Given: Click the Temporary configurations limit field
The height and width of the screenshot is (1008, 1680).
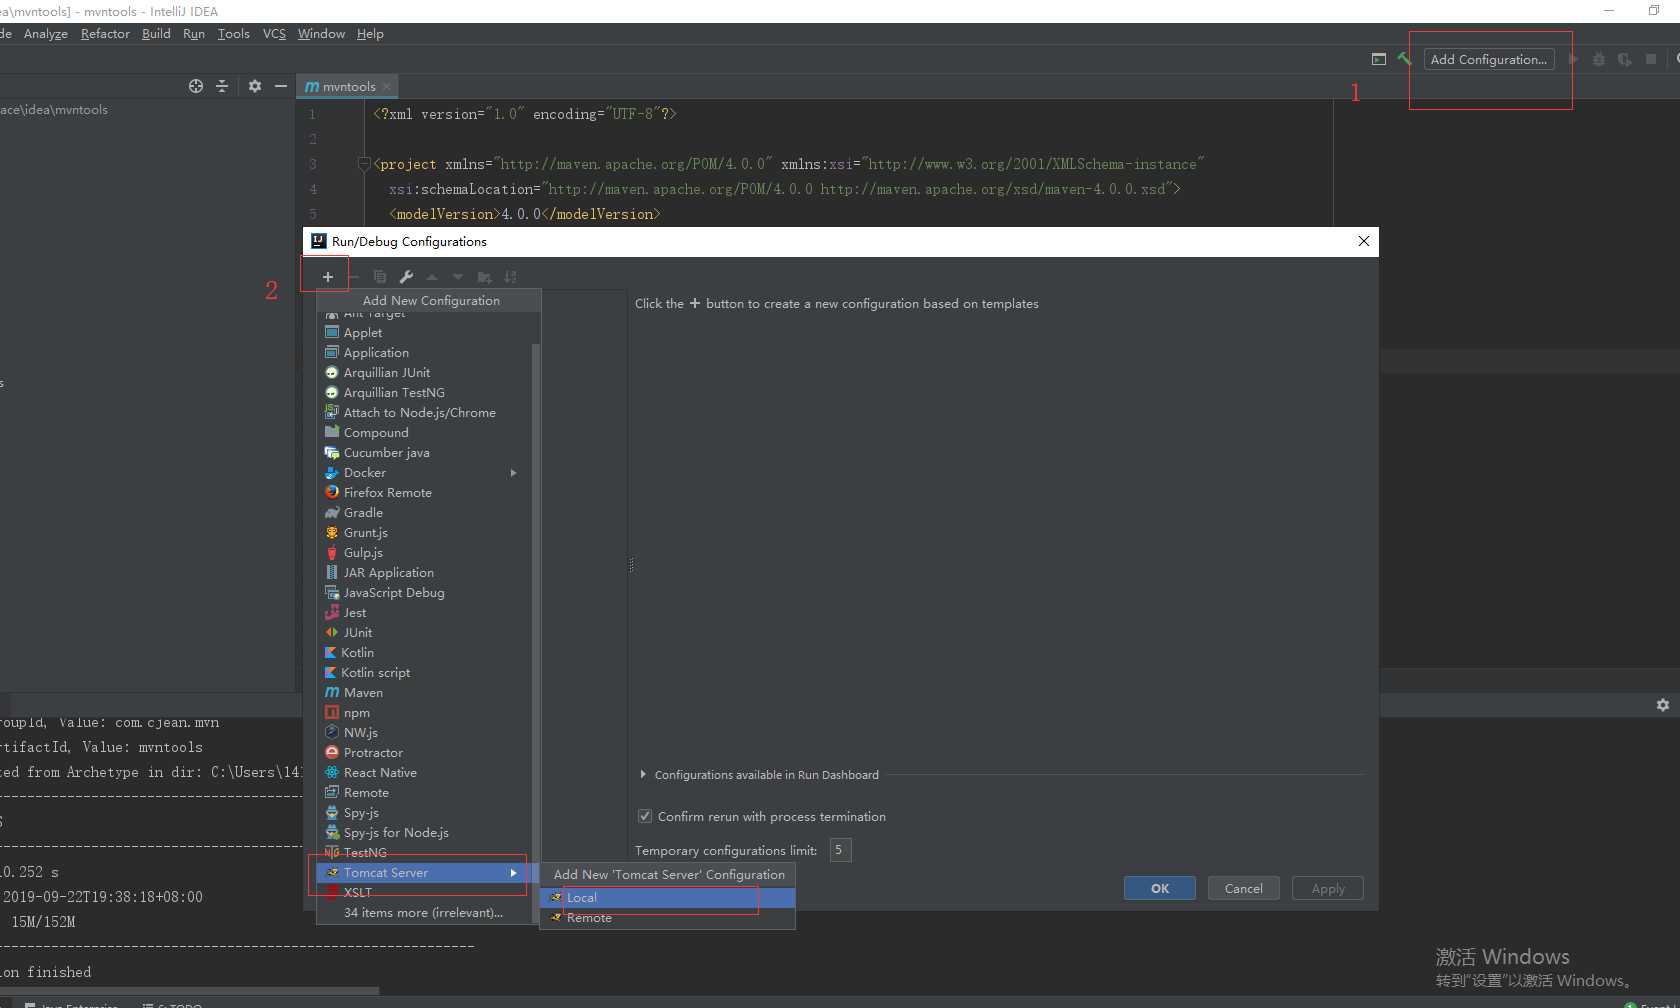Looking at the screenshot, I should (841, 850).
